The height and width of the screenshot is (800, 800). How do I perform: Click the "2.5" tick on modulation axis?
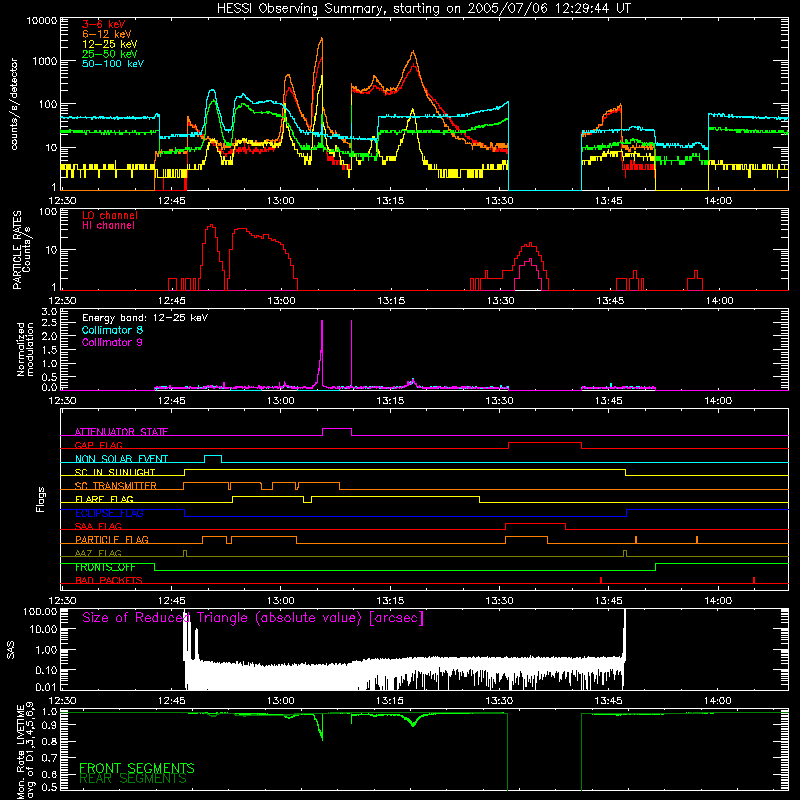tap(48, 323)
